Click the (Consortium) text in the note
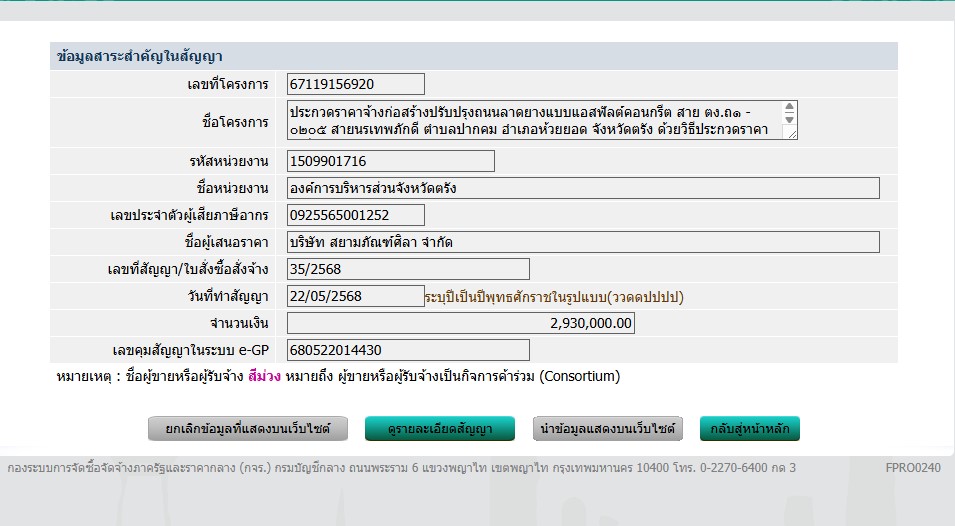 tap(580, 376)
